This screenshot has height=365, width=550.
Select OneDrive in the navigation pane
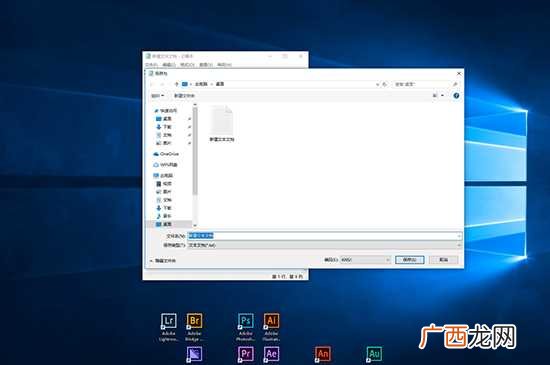pos(166,154)
